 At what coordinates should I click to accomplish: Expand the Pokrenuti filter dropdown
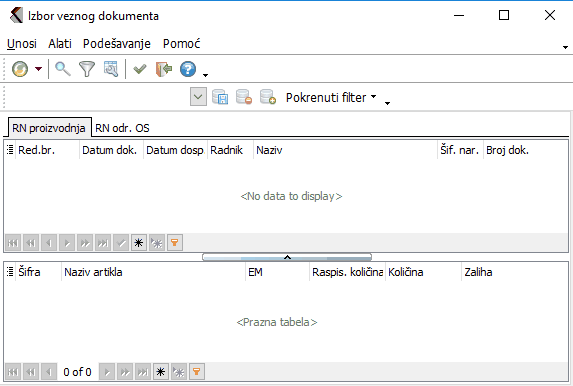point(331,98)
